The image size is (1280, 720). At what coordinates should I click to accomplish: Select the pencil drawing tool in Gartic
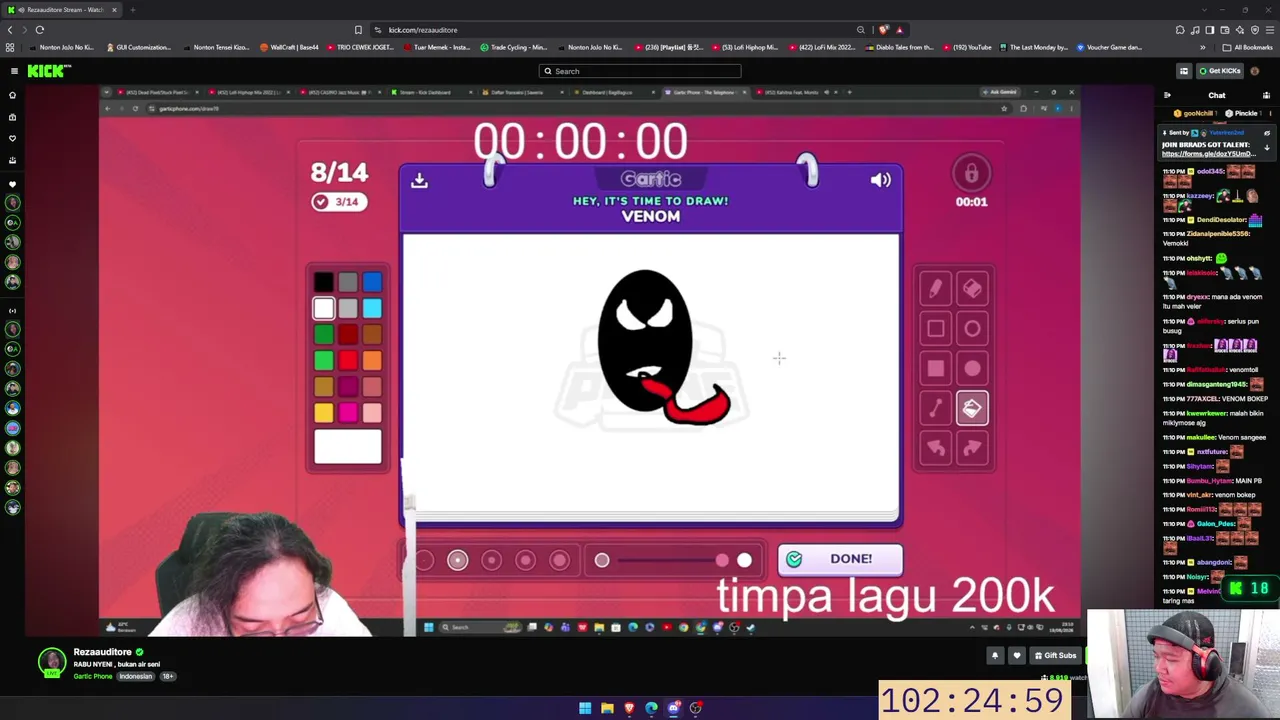coord(935,289)
